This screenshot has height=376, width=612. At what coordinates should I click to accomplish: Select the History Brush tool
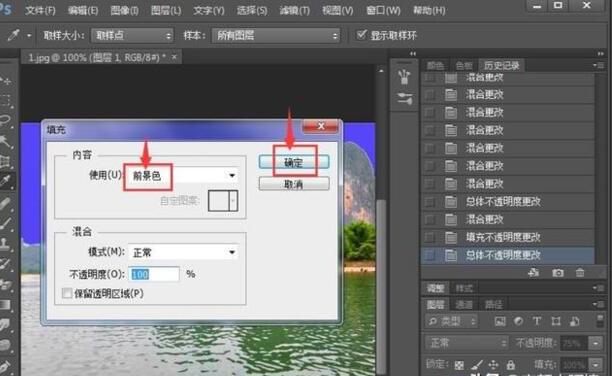tap(5, 264)
